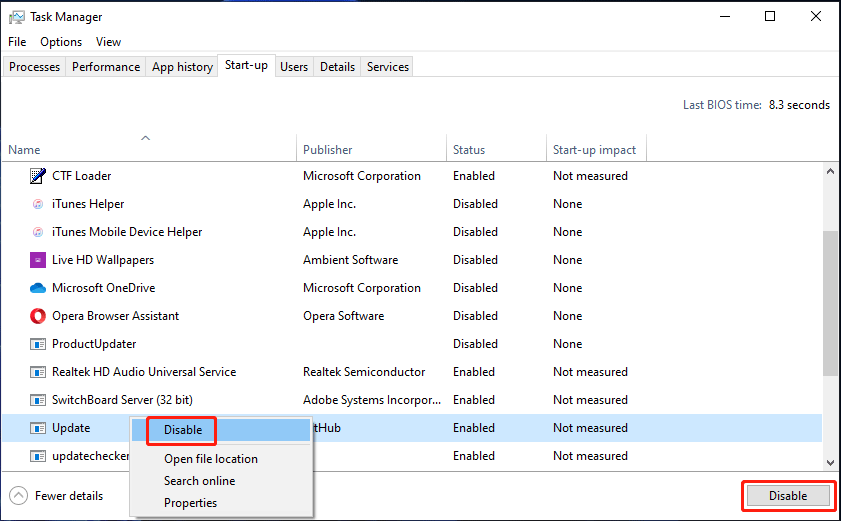Click the vertical scrollbar down arrow
Image resolution: width=841 pixels, height=521 pixels.
pos(831,462)
